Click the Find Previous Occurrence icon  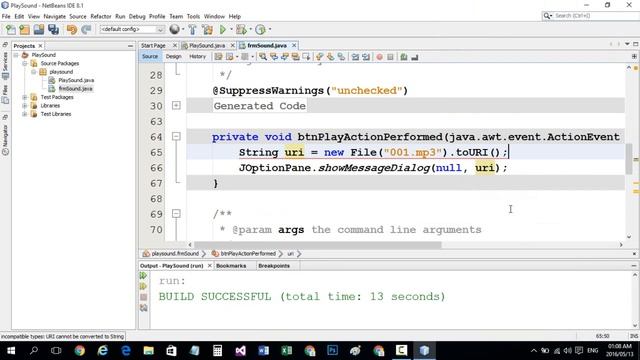coord(274,57)
